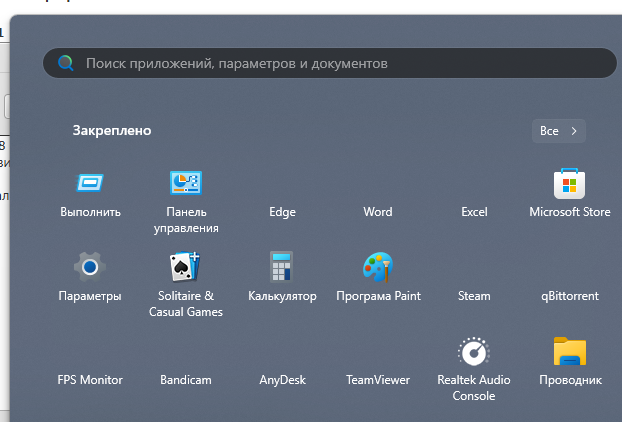Click the search magnifier icon
The image size is (622, 422).
click(65, 63)
